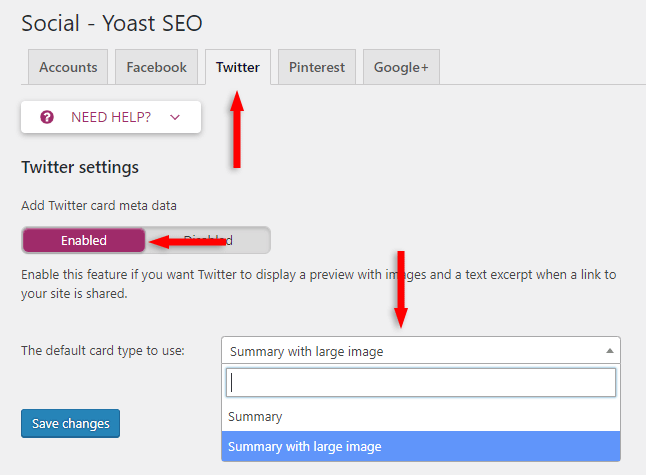Click the default card type label
The height and width of the screenshot is (475, 646).
[103, 351]
